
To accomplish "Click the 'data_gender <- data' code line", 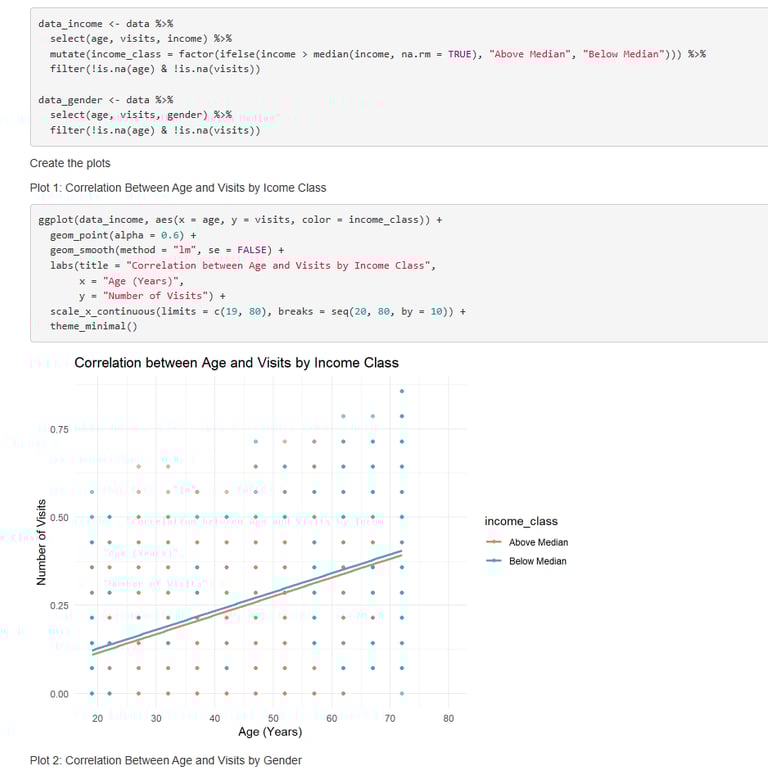I will tap(106, 100).
